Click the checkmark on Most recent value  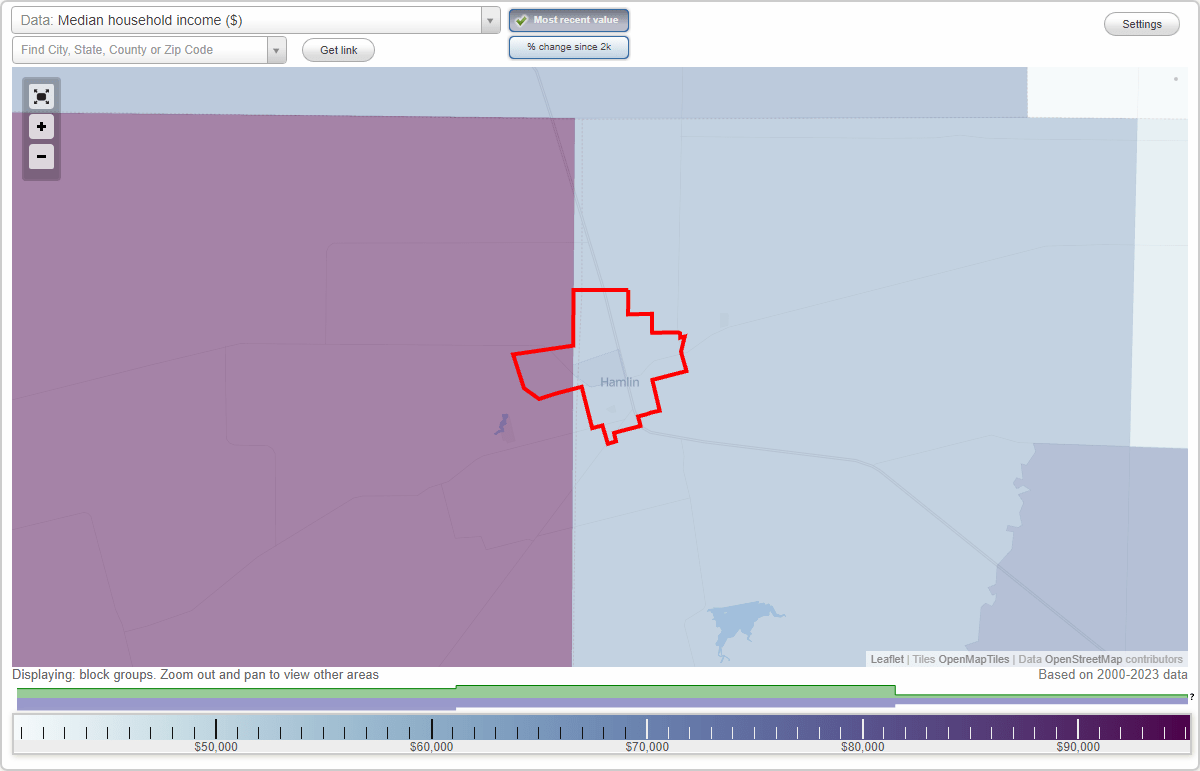pyautogui.click(x=521, y=19)
